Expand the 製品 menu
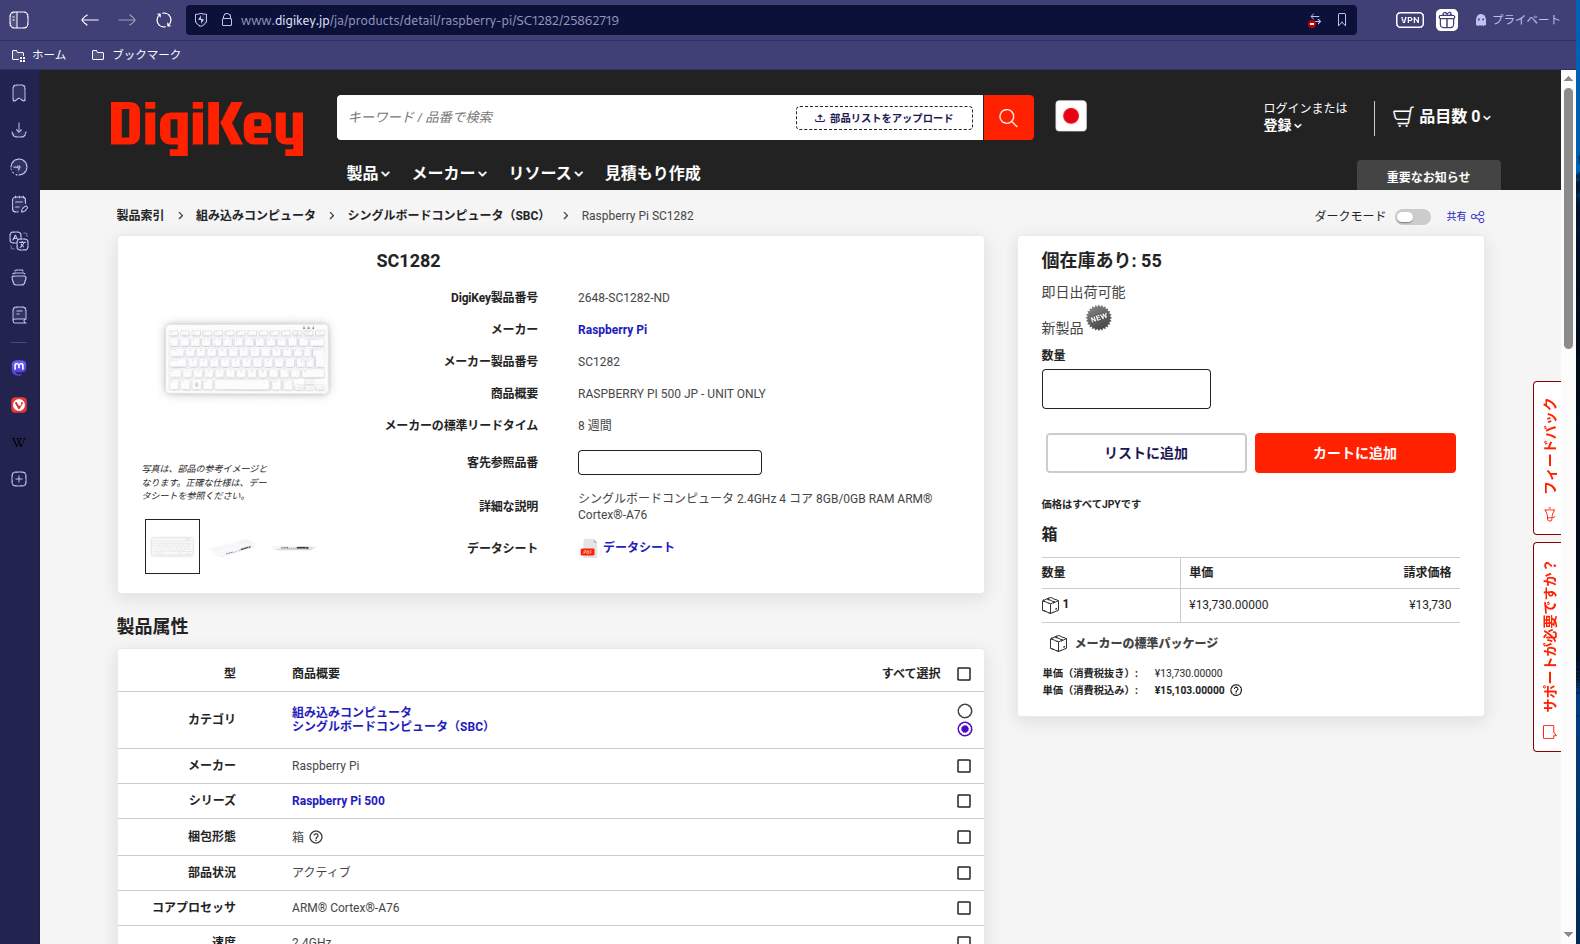1580x944 pixels. [x=368, y=173]
